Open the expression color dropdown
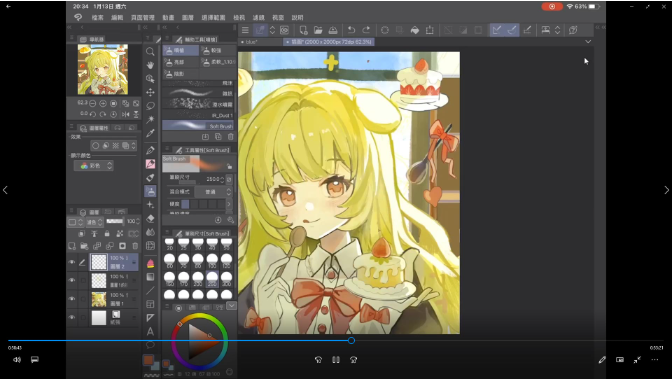This screenshot has width=672, height=379. point(93,165)
